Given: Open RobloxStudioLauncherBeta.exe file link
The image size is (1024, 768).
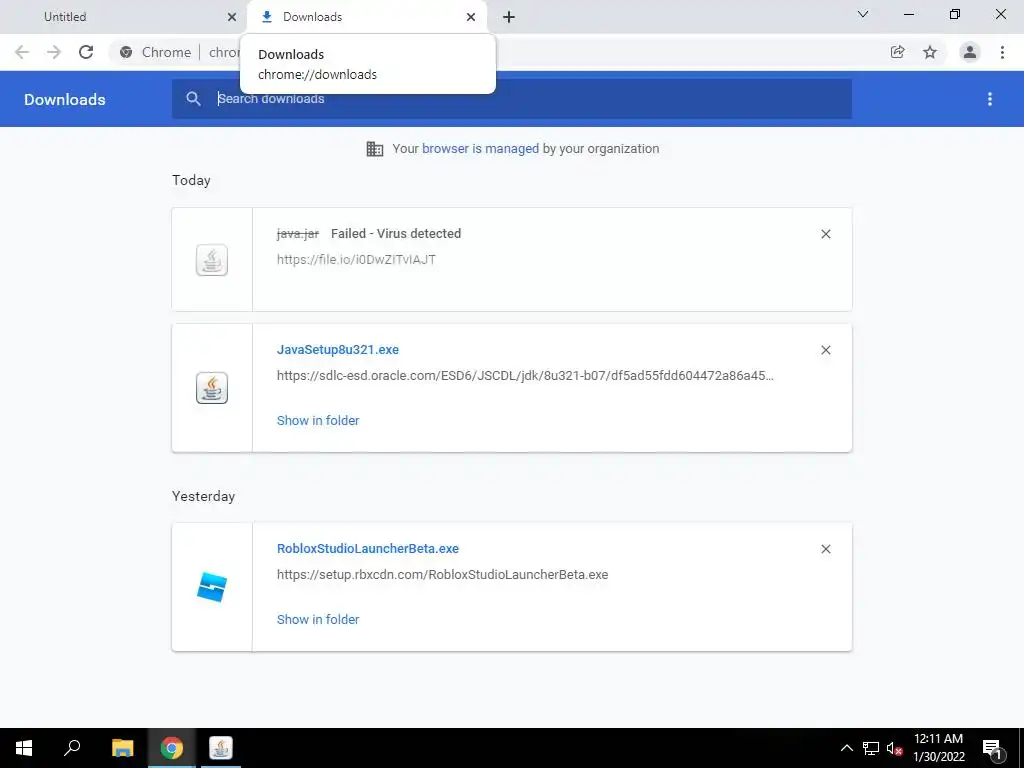Looking at the screenshot, I should point(368,549).
